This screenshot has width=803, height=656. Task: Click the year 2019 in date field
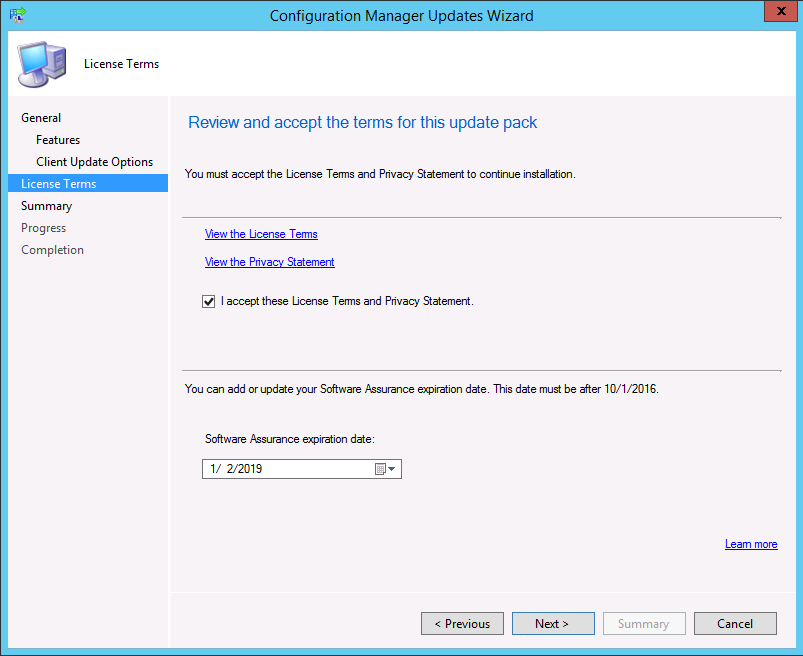[249, 469]
